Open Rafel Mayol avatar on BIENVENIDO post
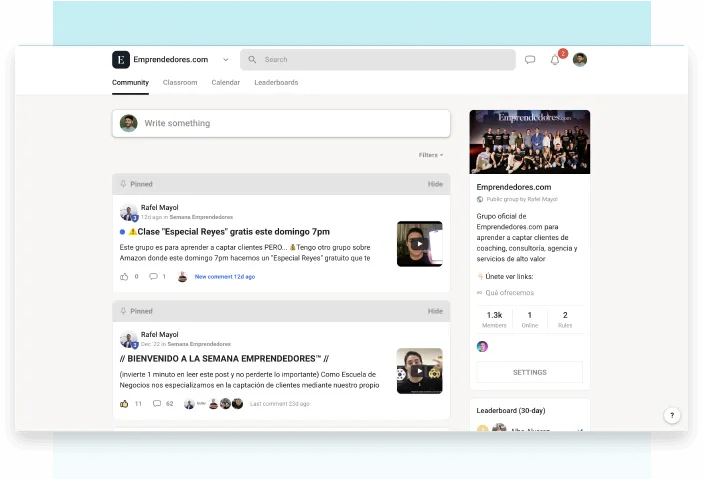The width and height of the screenshot is (704, 479). tap(128, 339)
